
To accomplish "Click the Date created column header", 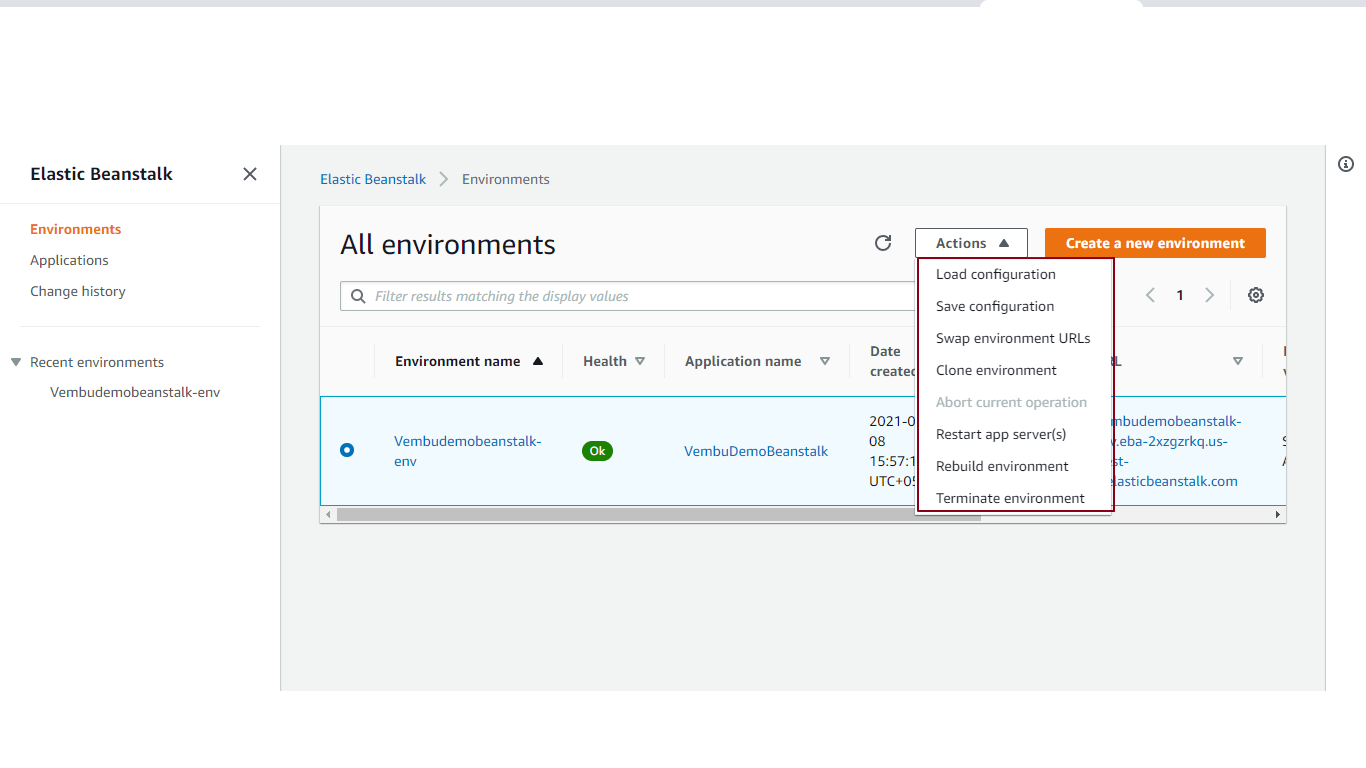I will [893, 361].
